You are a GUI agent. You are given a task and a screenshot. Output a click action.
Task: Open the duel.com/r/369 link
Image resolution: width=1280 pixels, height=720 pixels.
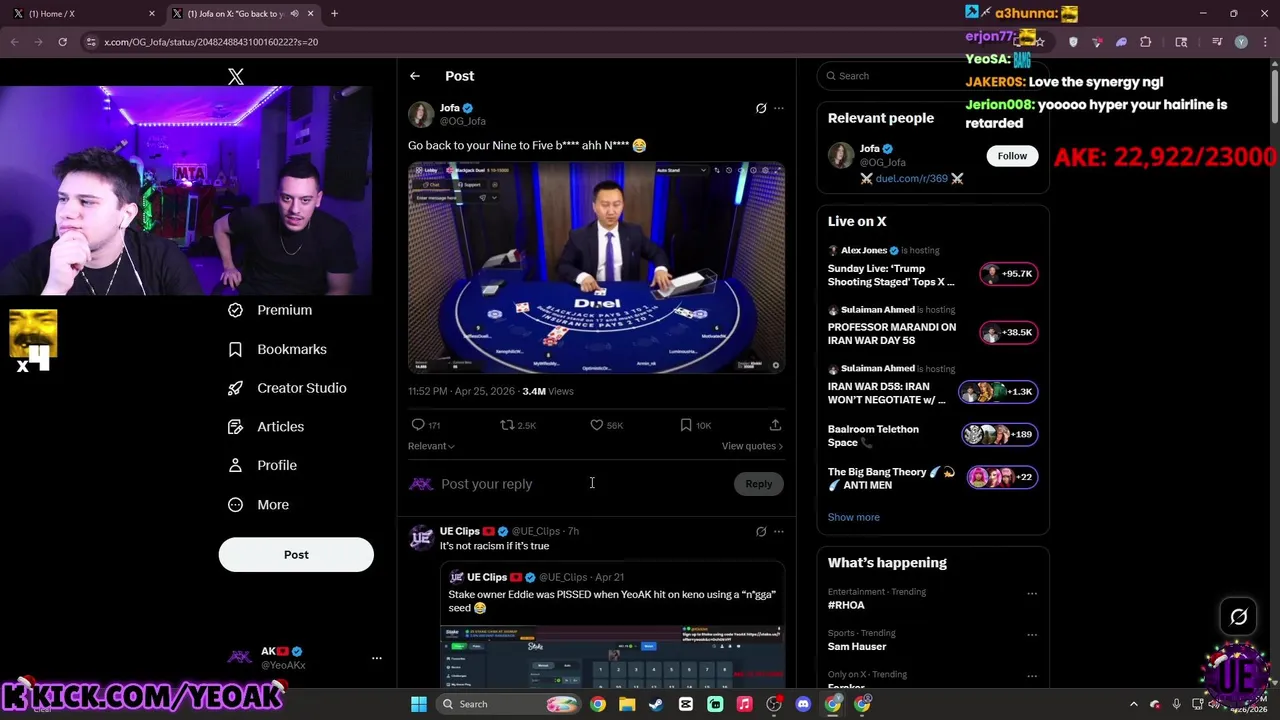pyautogui.click(x=911, y=178)
